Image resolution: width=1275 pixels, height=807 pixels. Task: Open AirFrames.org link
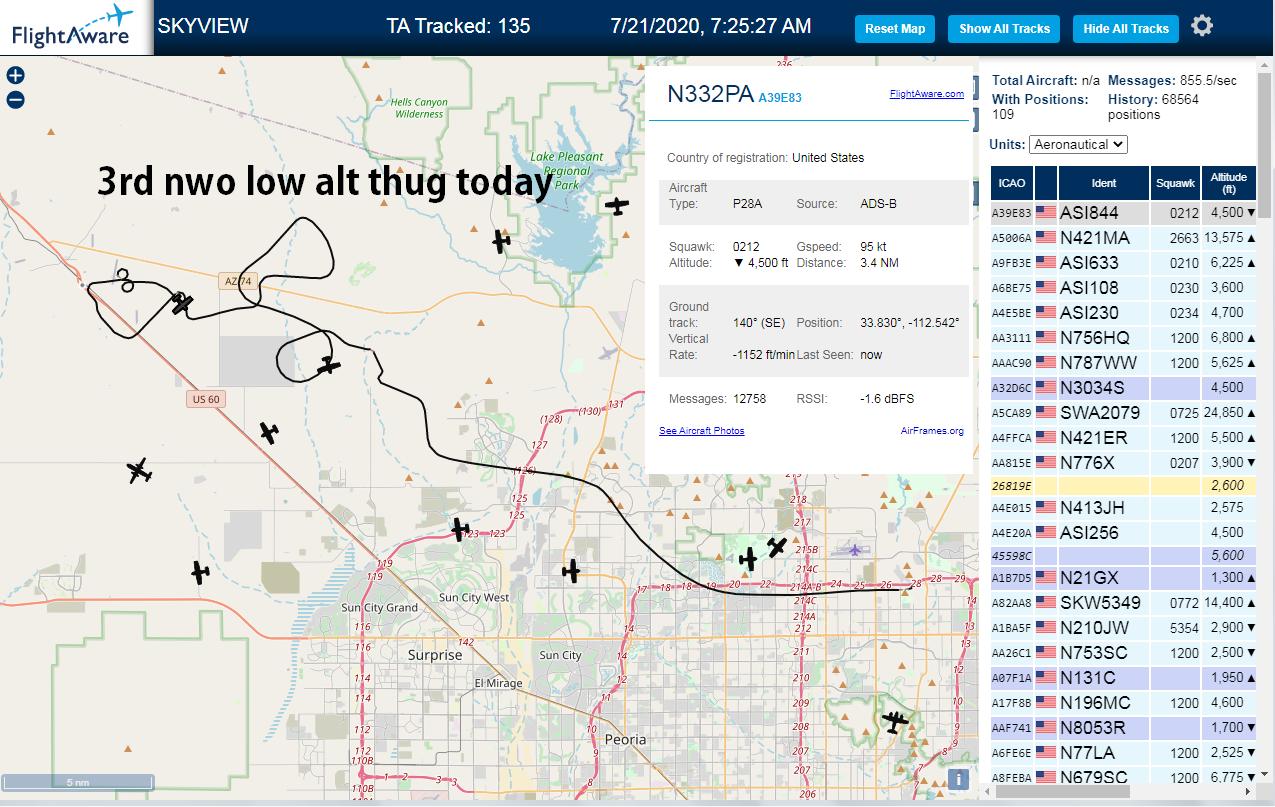[x=932, y=431]
